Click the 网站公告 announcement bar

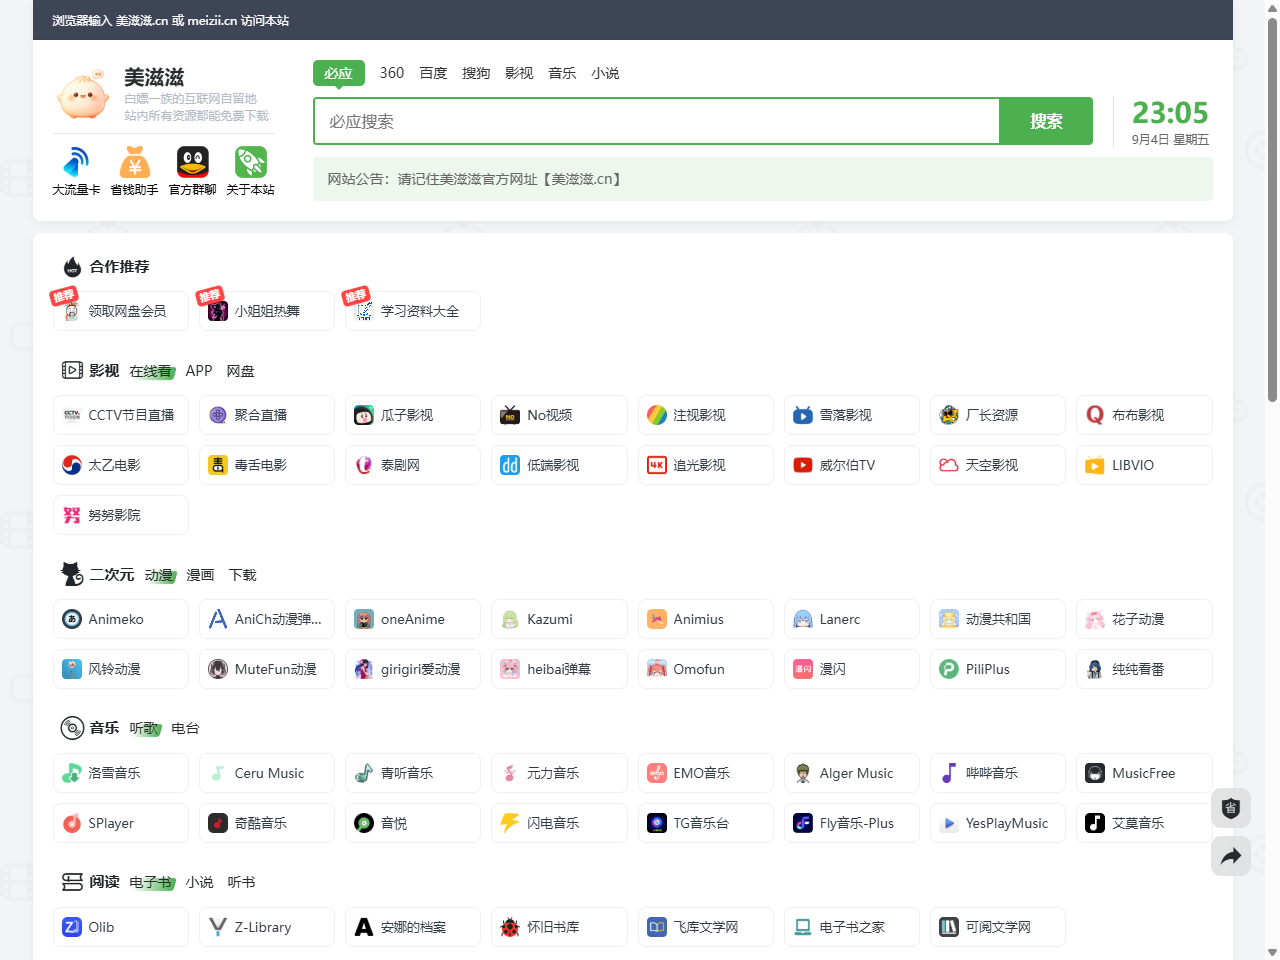763,179
